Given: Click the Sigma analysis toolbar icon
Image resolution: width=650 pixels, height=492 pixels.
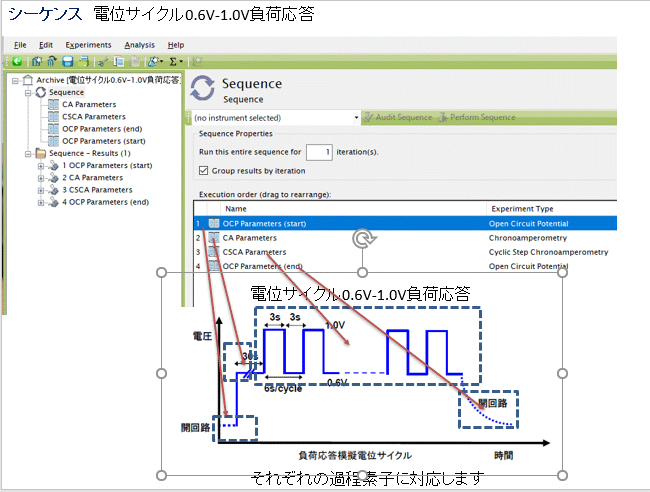Looking at the screenshot, I should 173,62.
